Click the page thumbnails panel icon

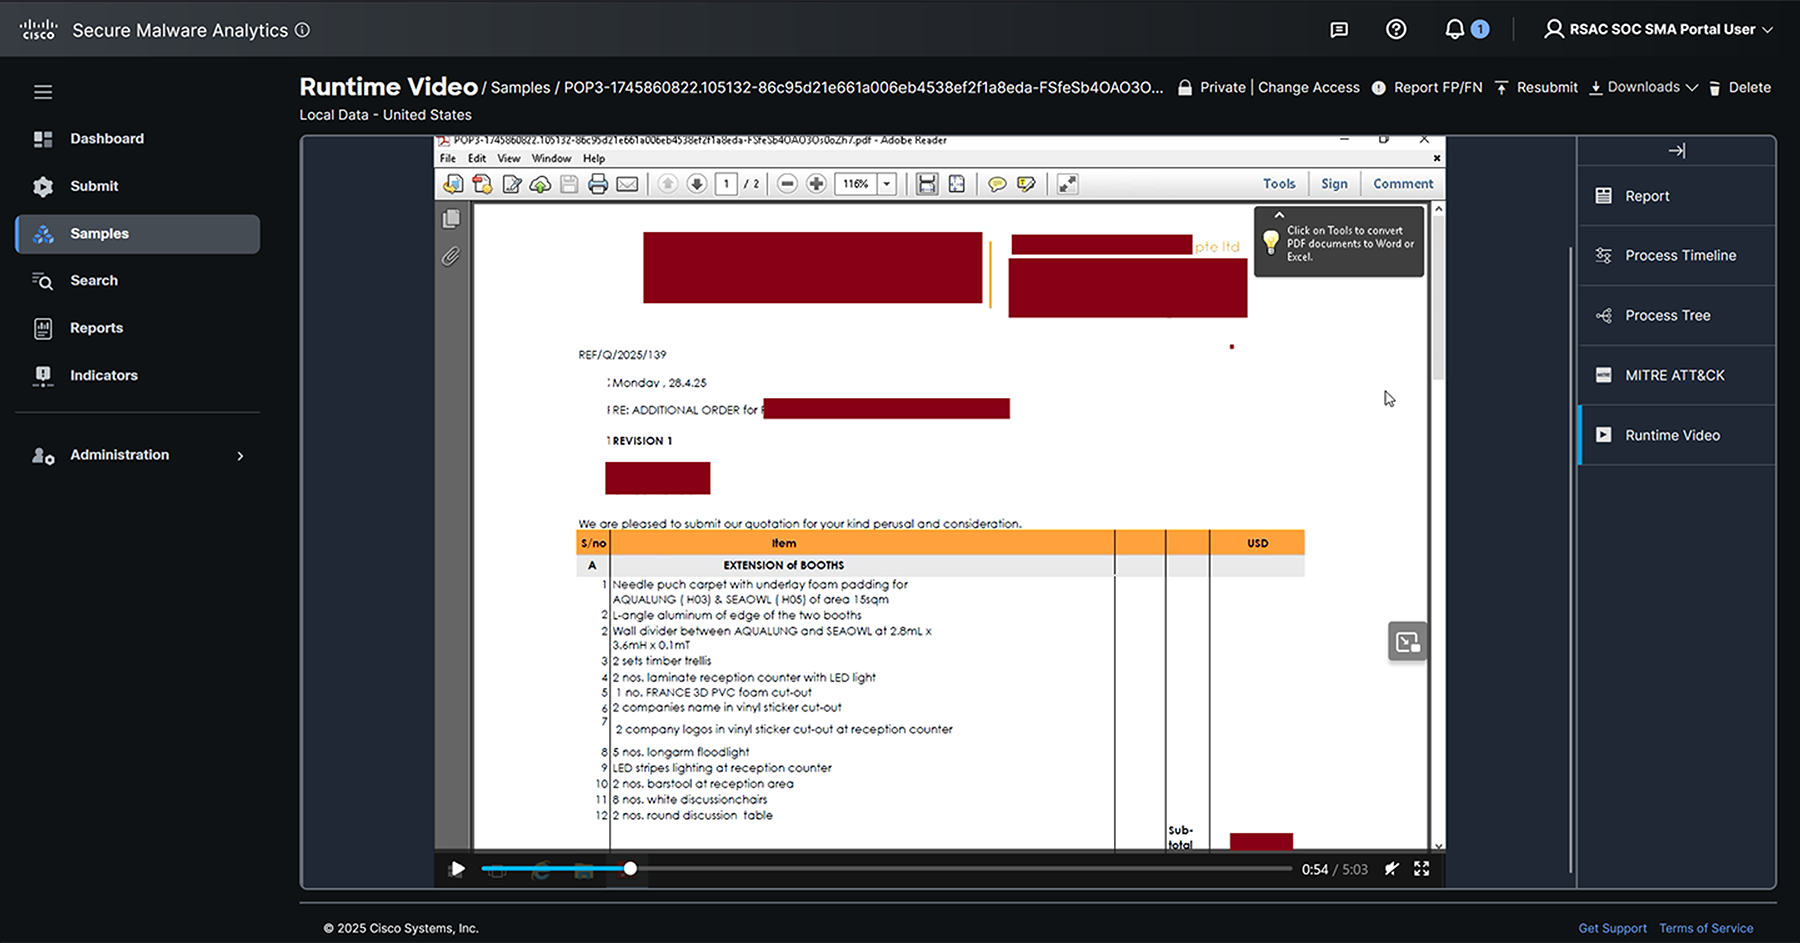(x=451, y=218)
